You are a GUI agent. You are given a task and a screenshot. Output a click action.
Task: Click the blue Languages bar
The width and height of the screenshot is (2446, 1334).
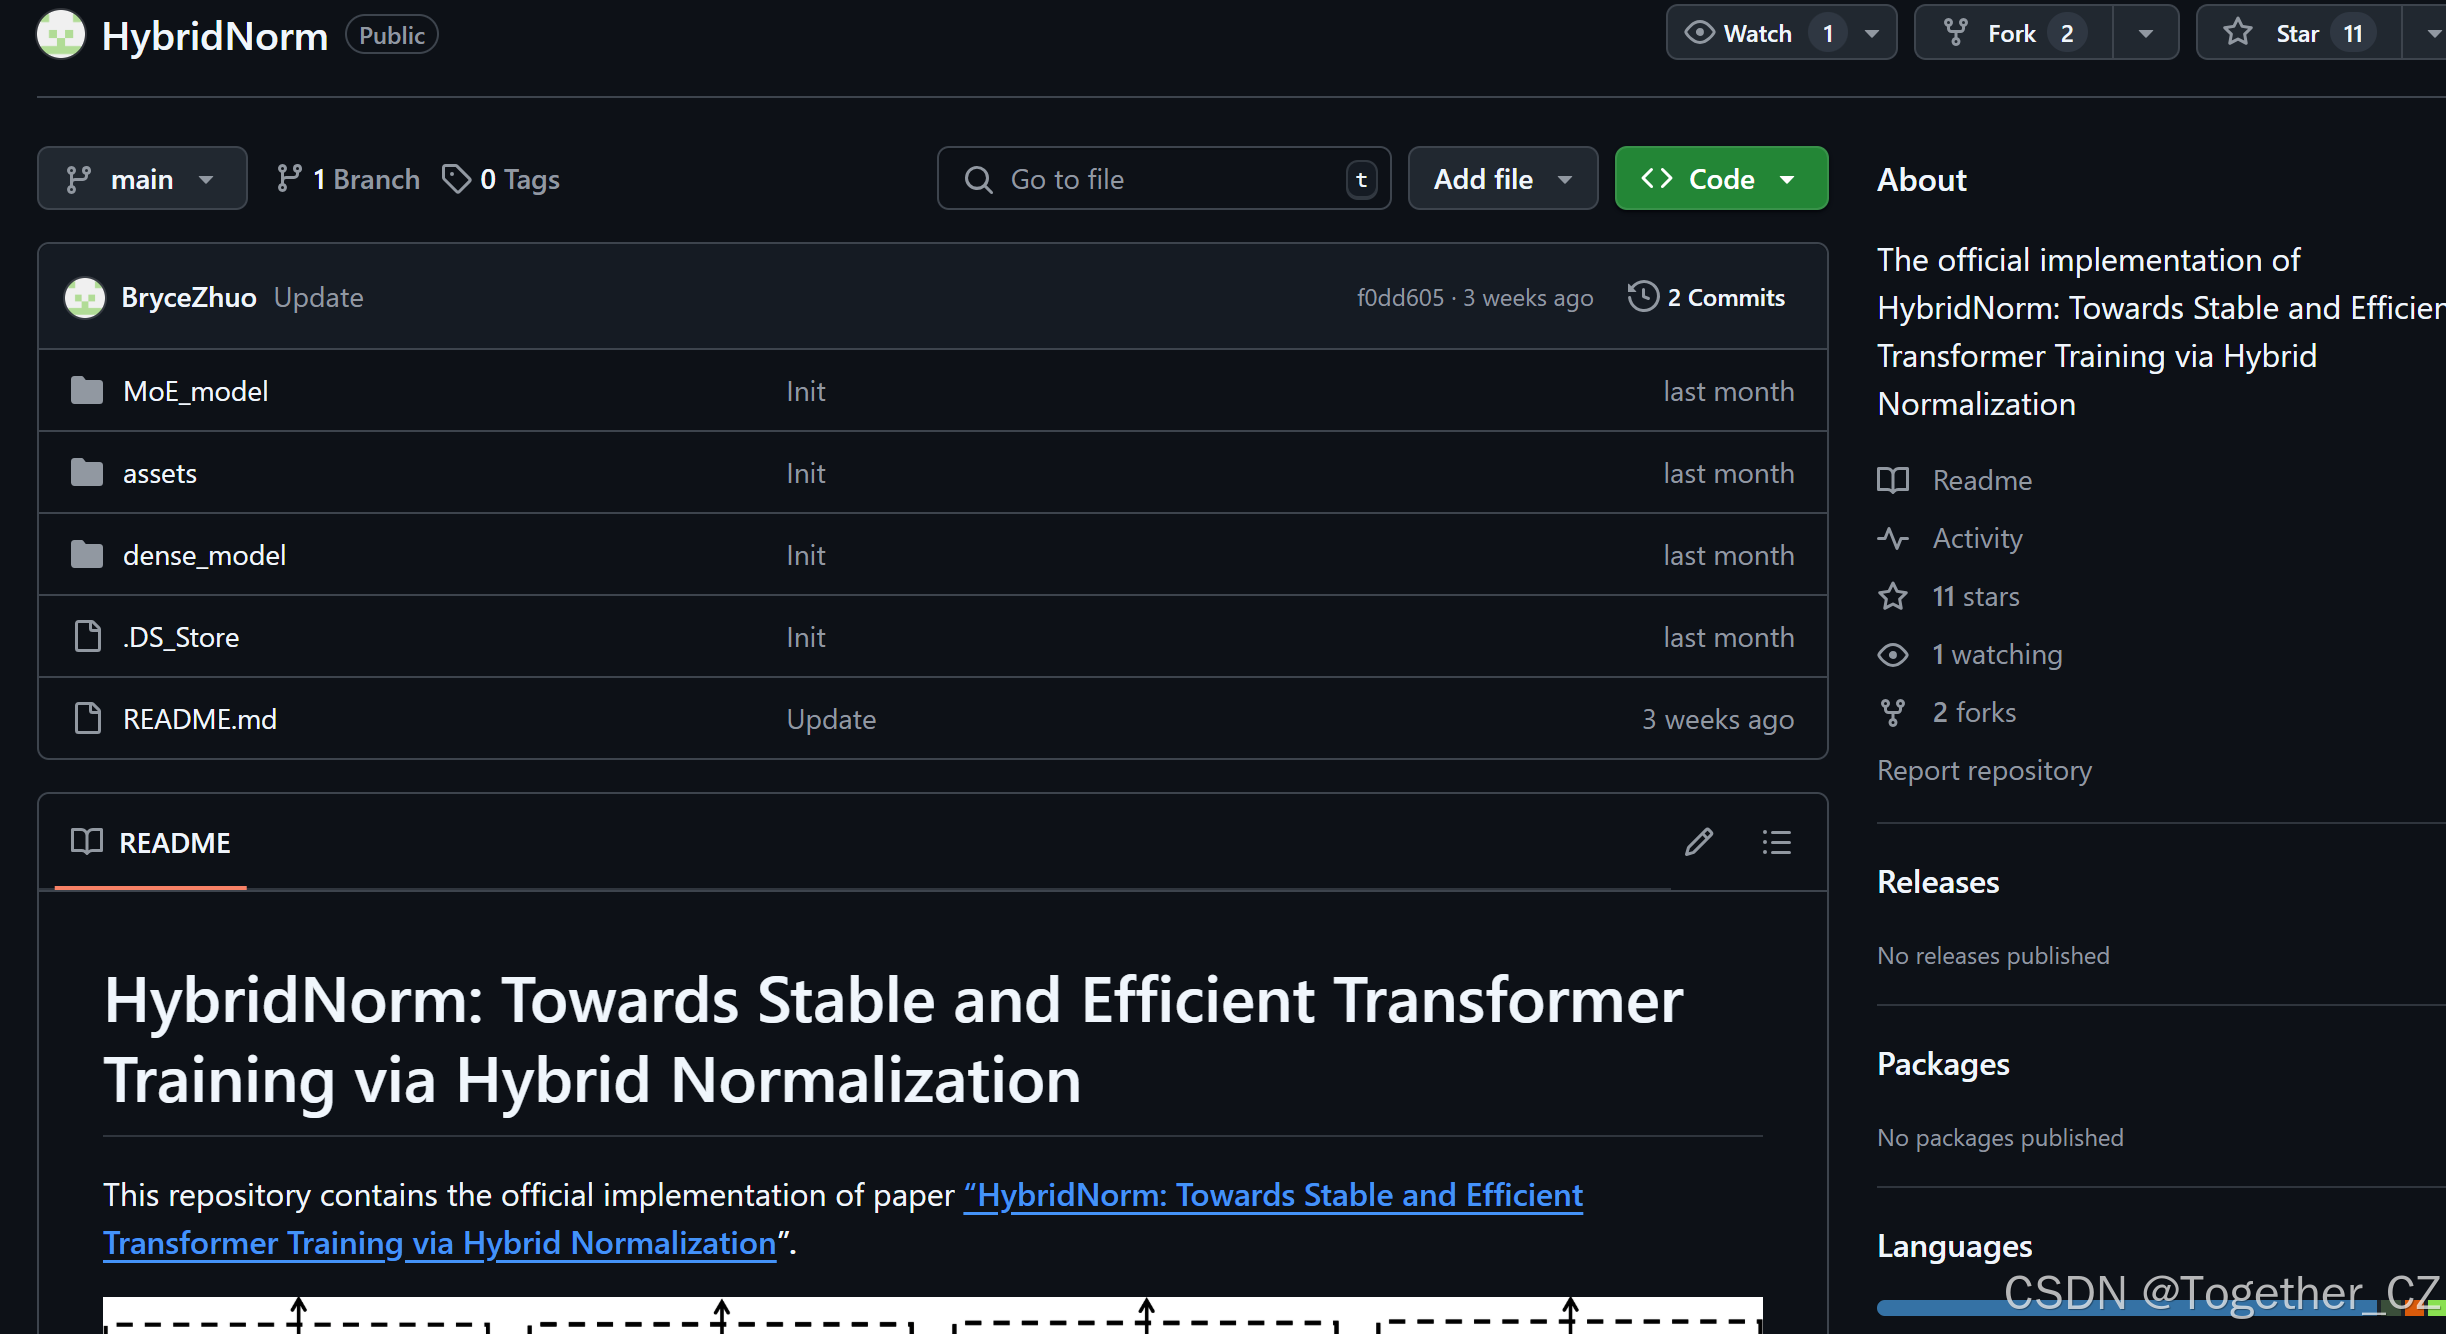click(1940, 1307)
